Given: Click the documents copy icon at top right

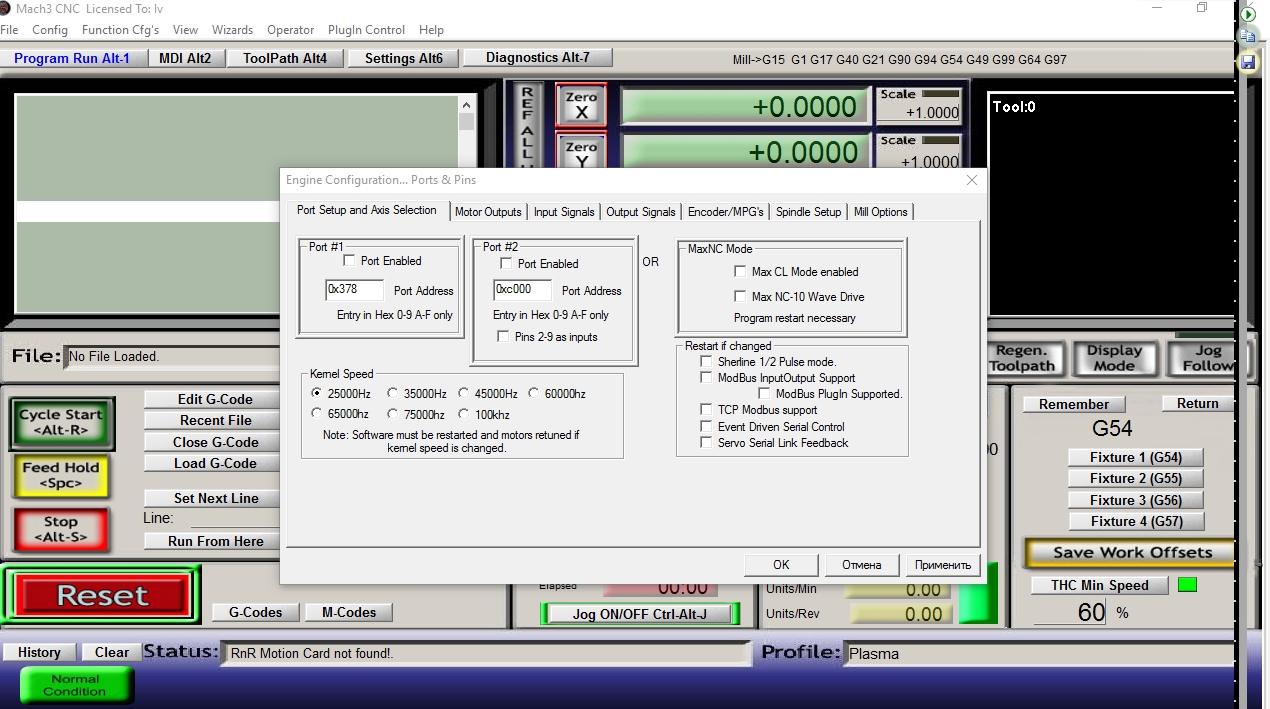Looking at the screenshot, I should point(1247,38).
